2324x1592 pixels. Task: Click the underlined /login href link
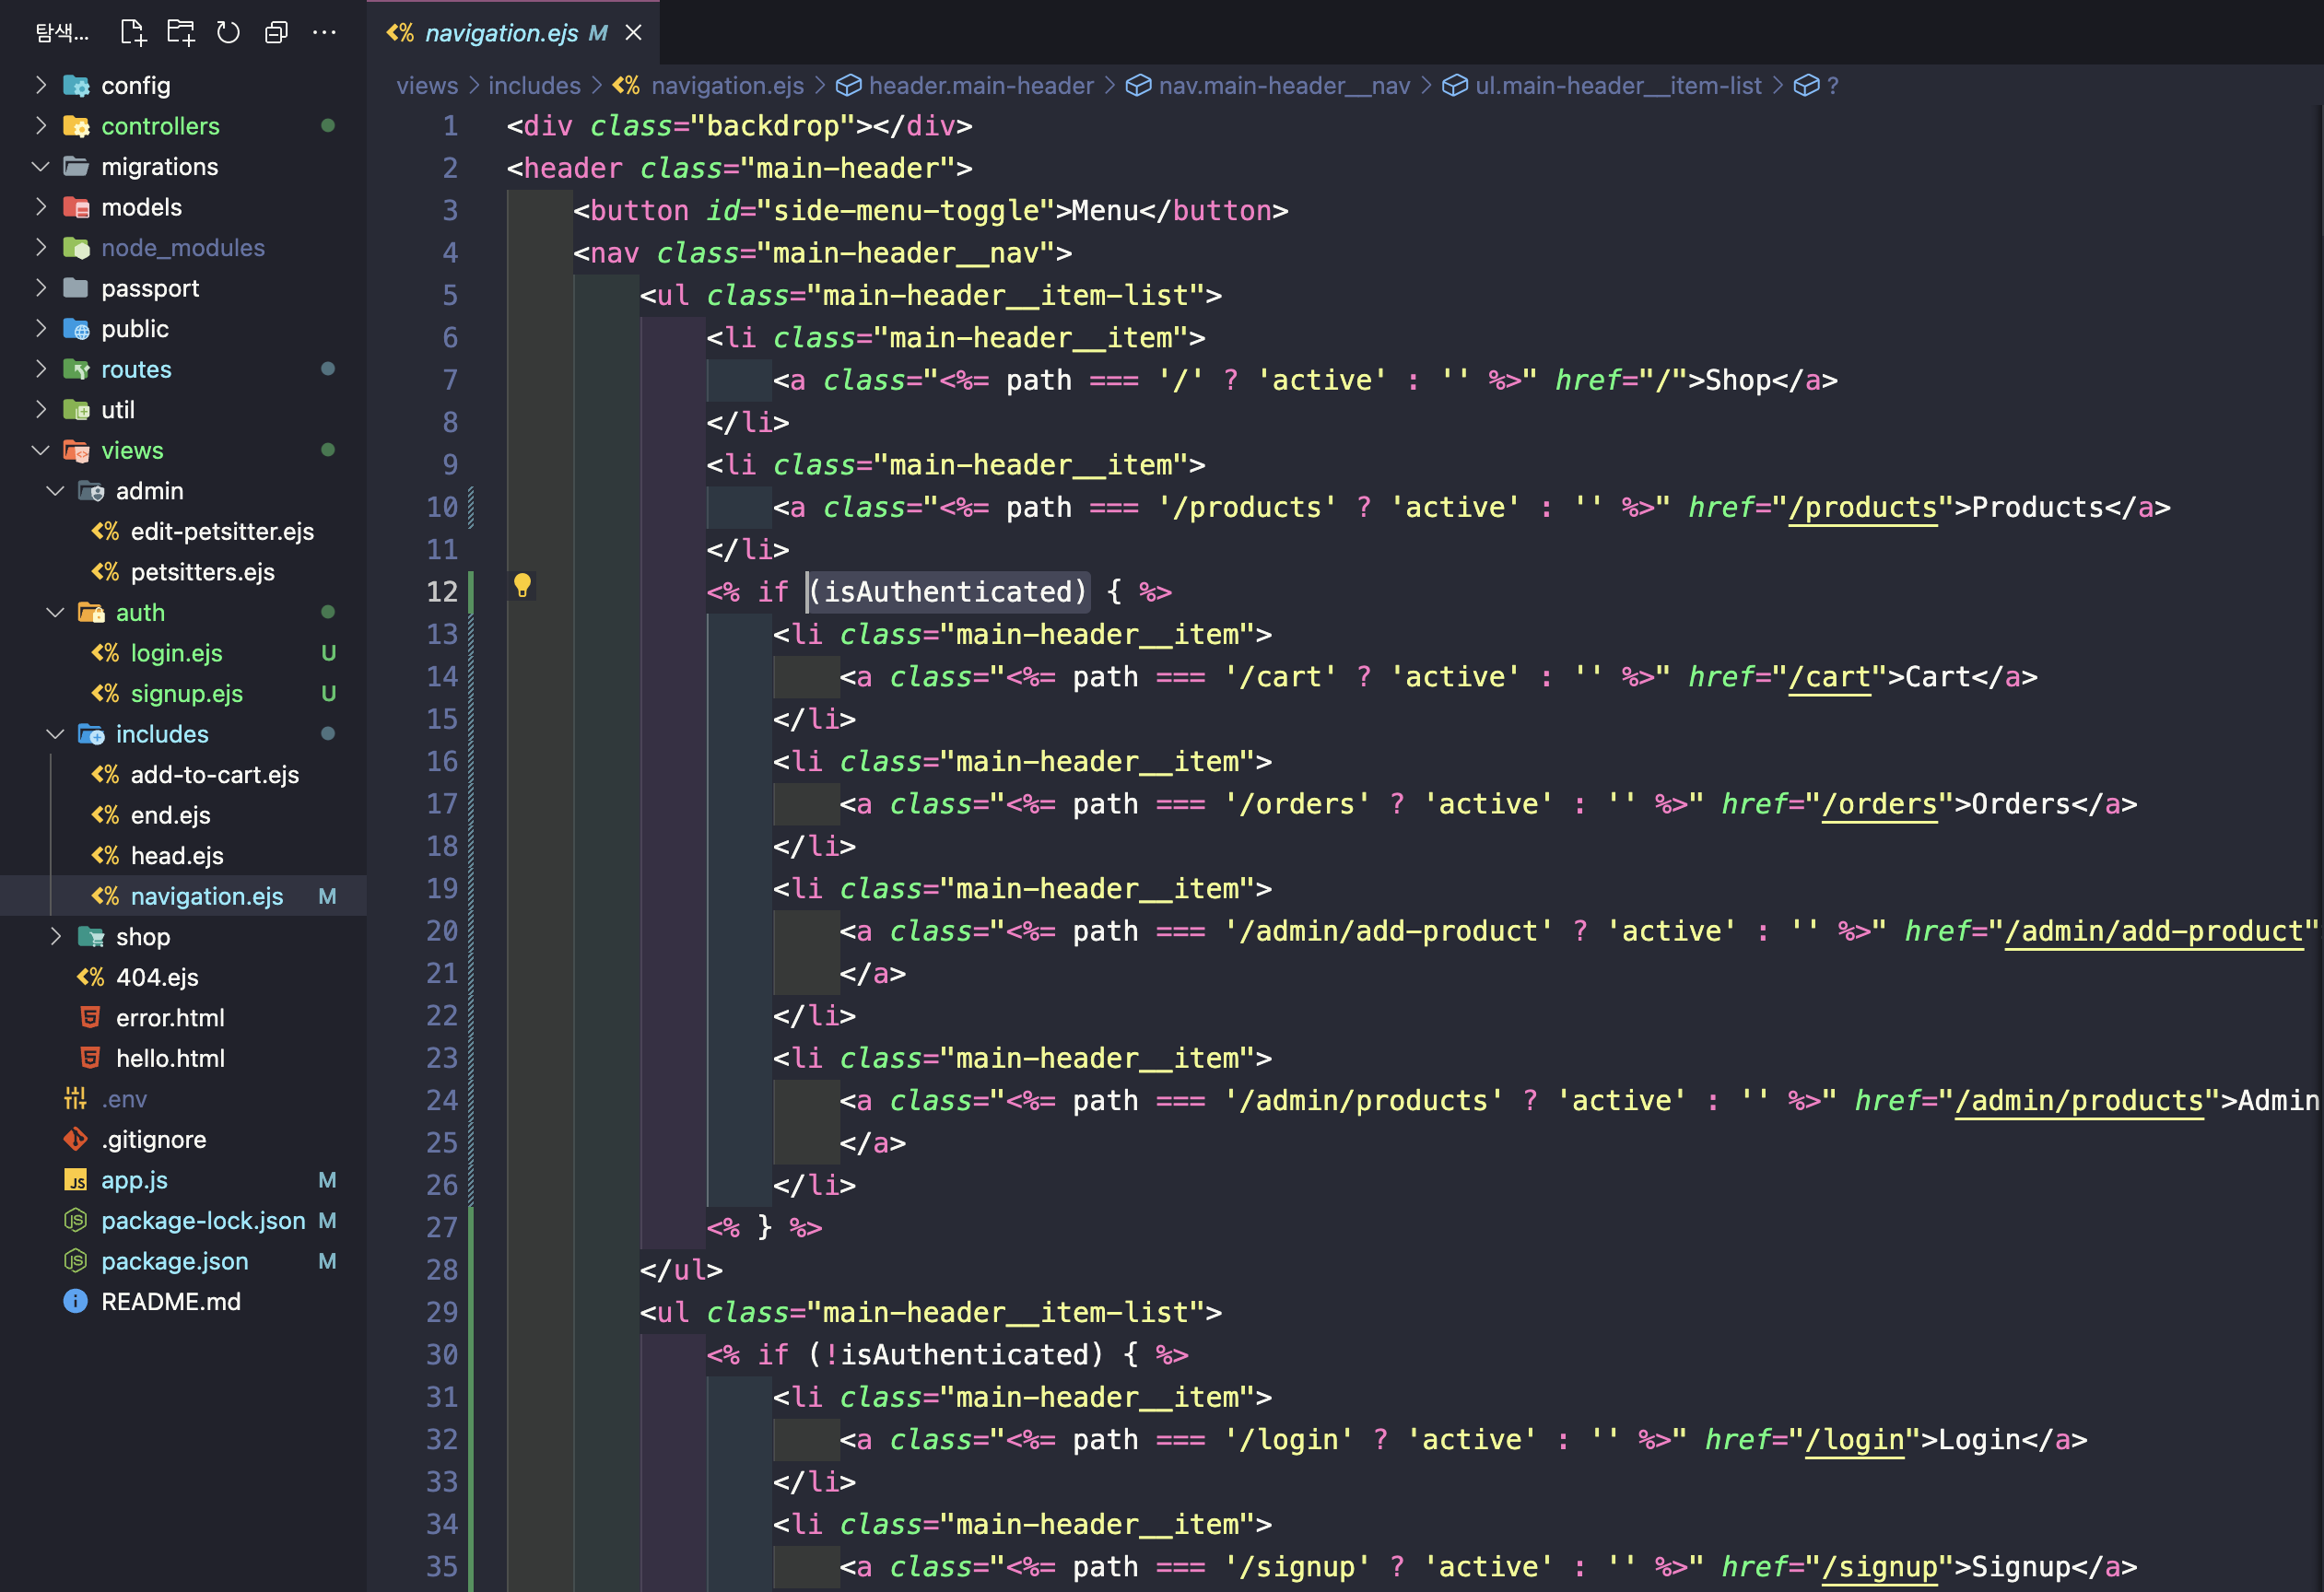[x=1854, y=1440]
